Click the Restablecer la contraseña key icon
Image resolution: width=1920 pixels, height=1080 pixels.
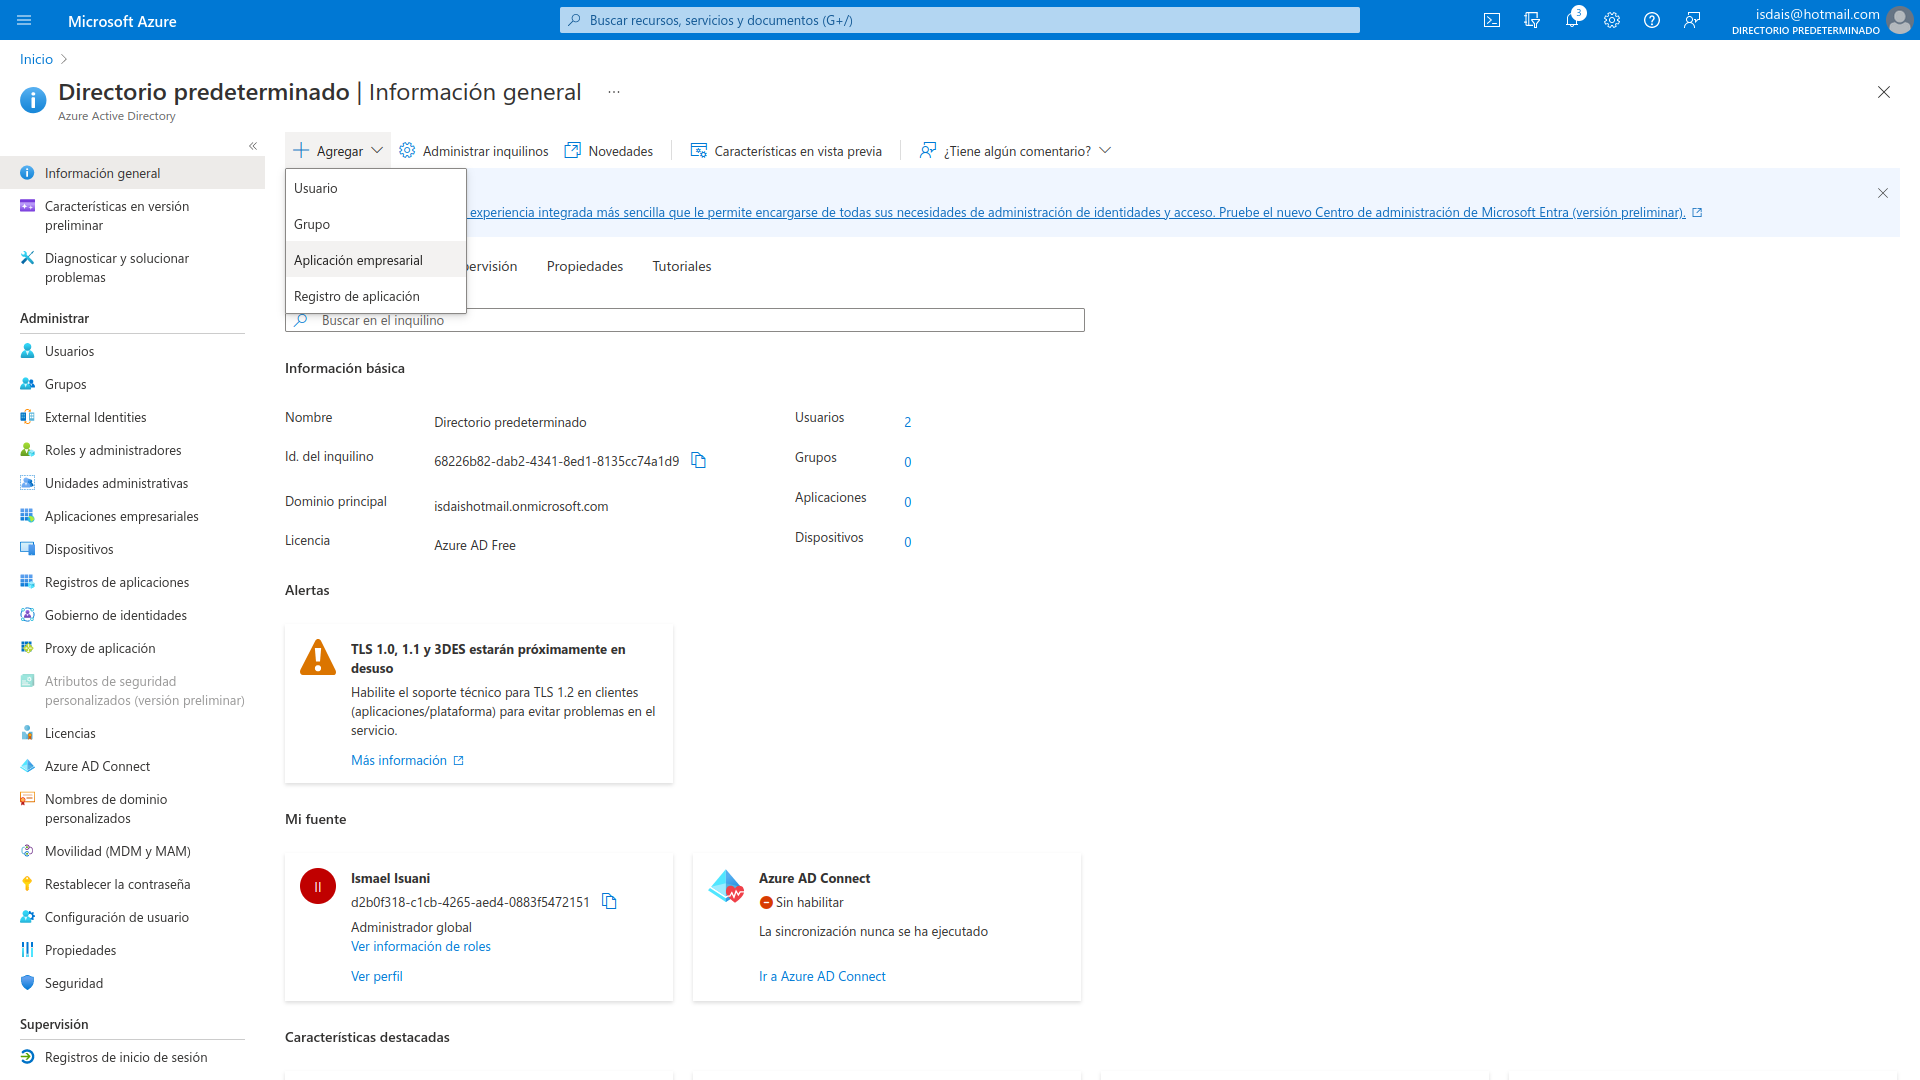tap(28, 884)
